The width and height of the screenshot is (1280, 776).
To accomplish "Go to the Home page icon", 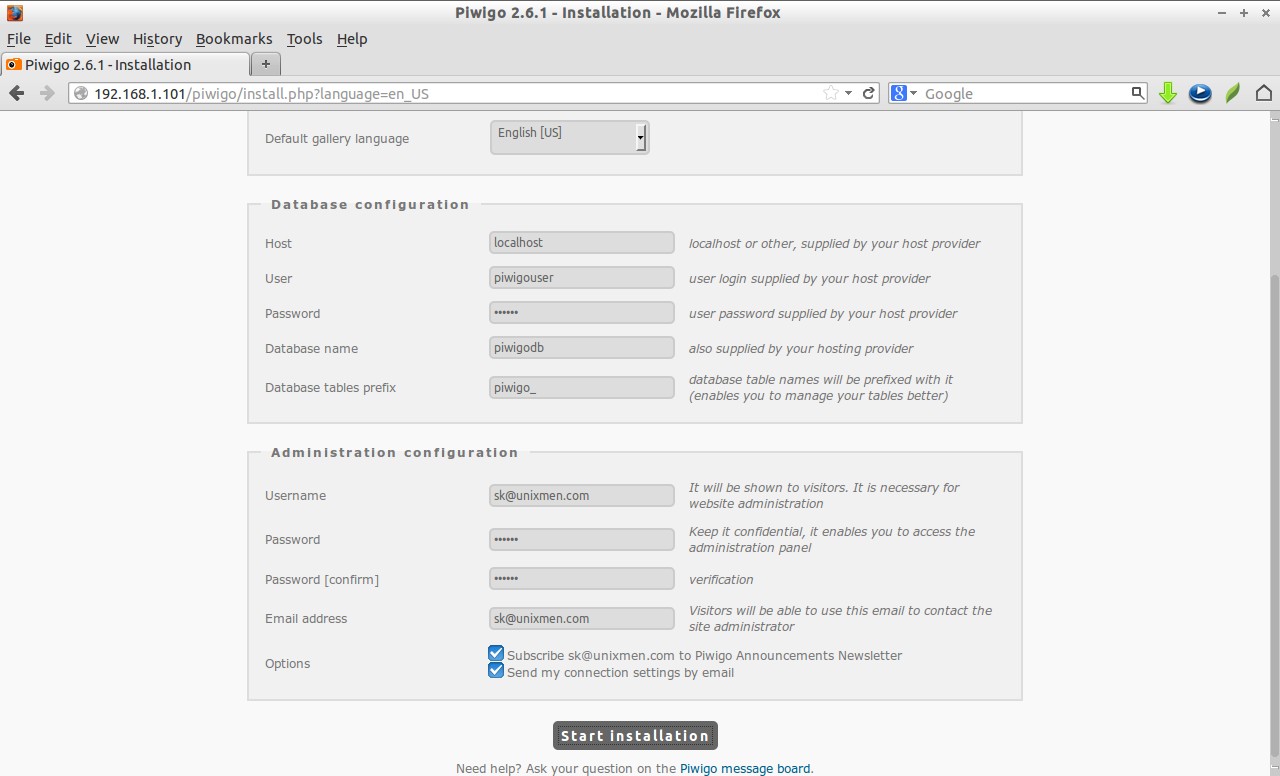I will pyautogui.click(x=1264, y=93).
